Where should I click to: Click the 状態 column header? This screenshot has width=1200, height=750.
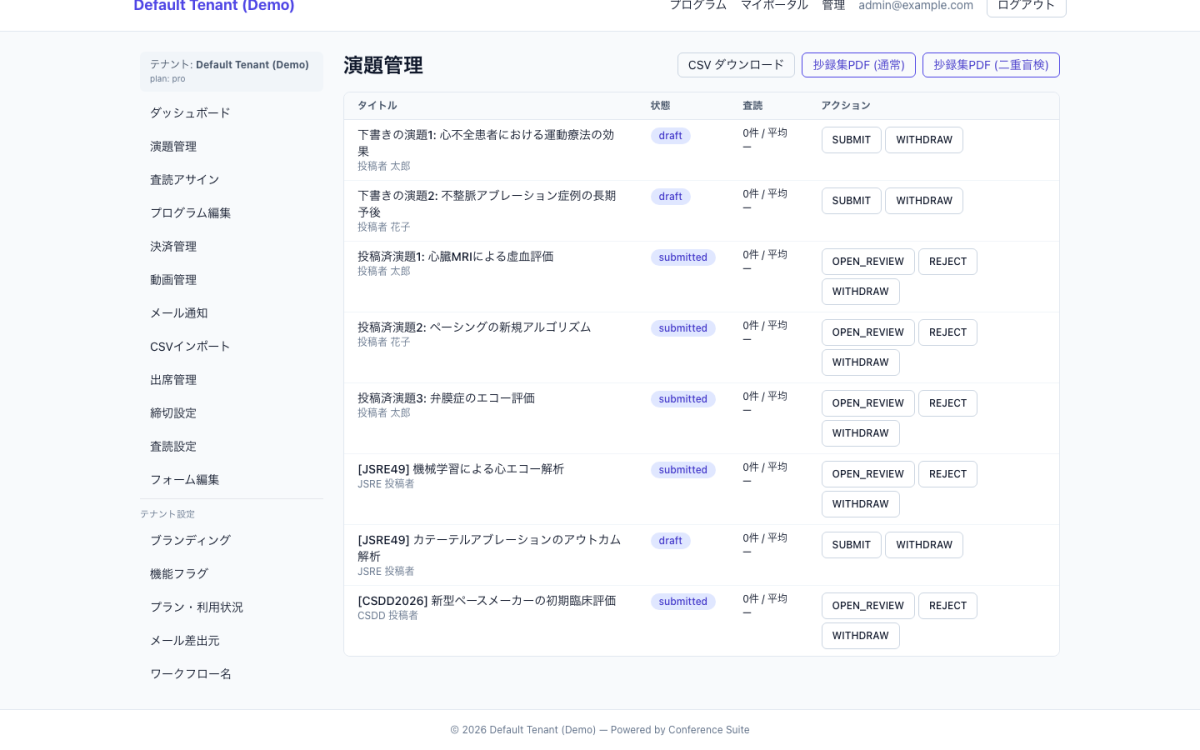[x=661, y=106]
